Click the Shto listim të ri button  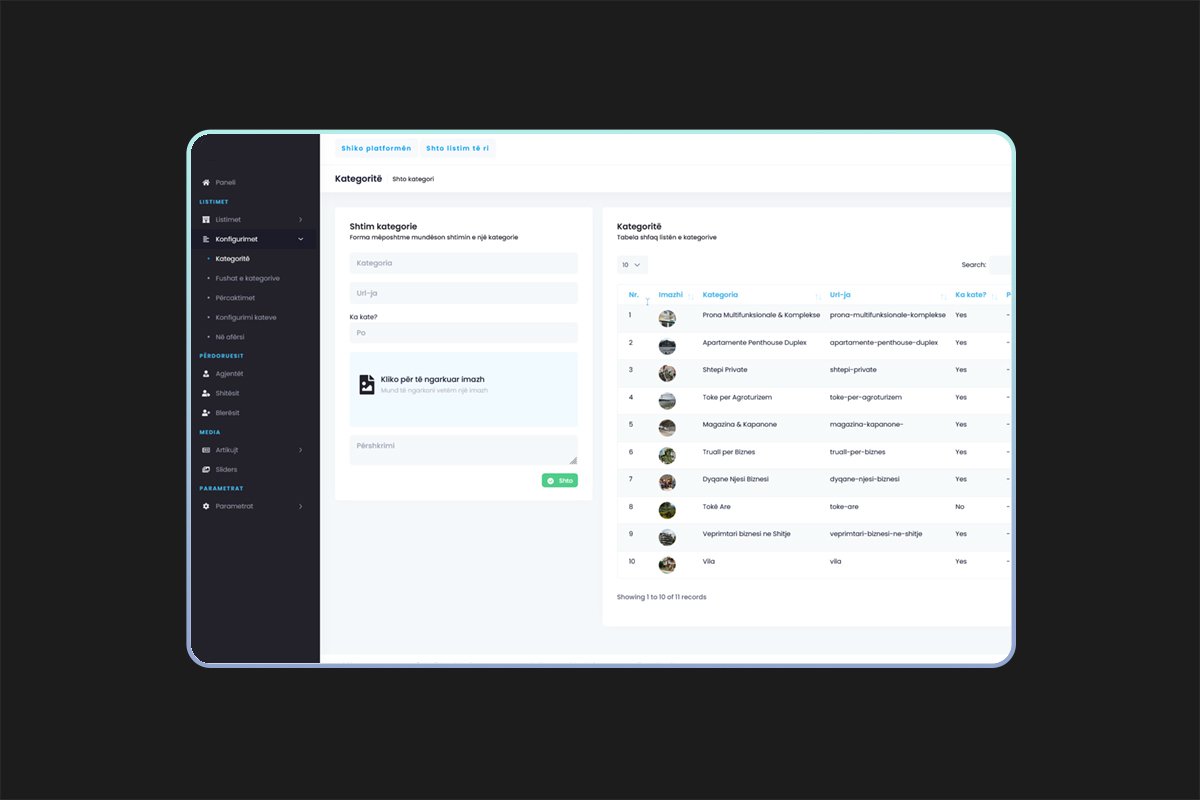[457, 149]
